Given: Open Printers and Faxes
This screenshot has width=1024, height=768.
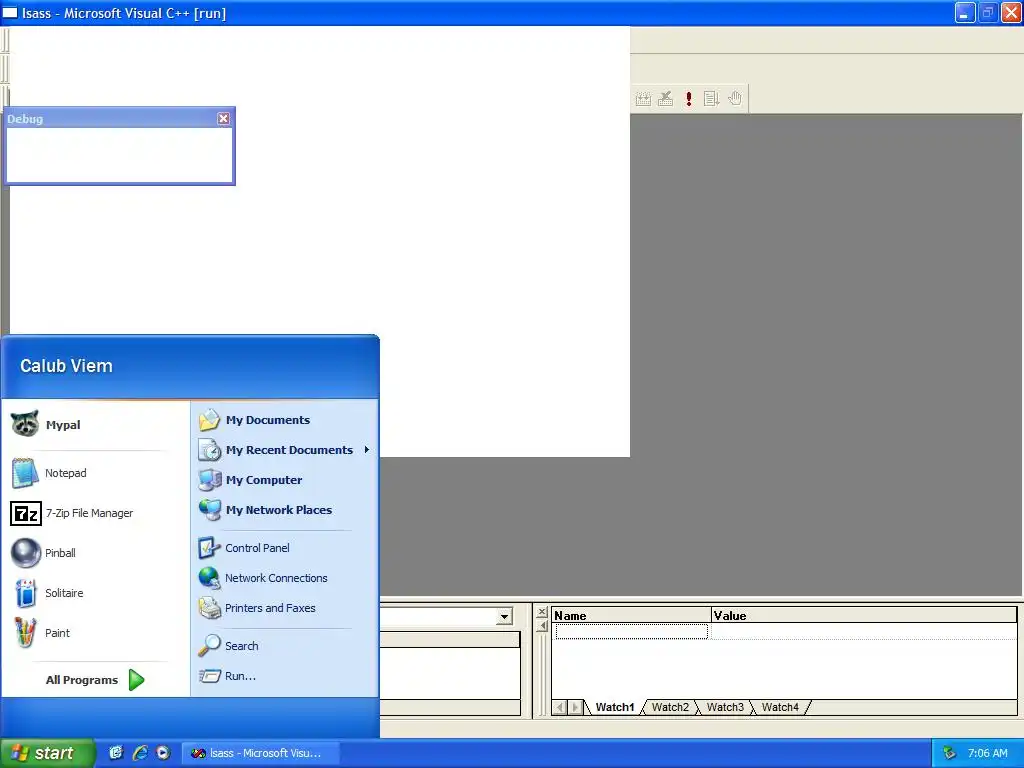Looking at the screenshot, I should 285,608.
